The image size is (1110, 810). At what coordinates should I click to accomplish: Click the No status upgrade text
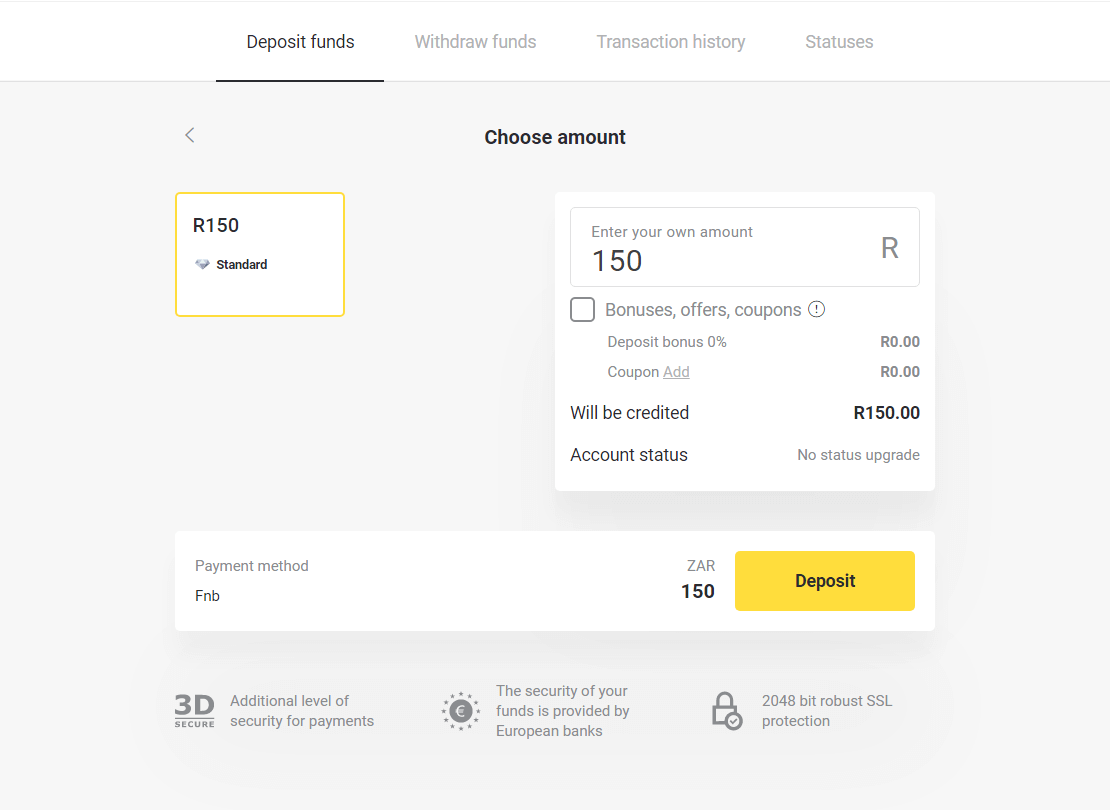pos(858,455)
